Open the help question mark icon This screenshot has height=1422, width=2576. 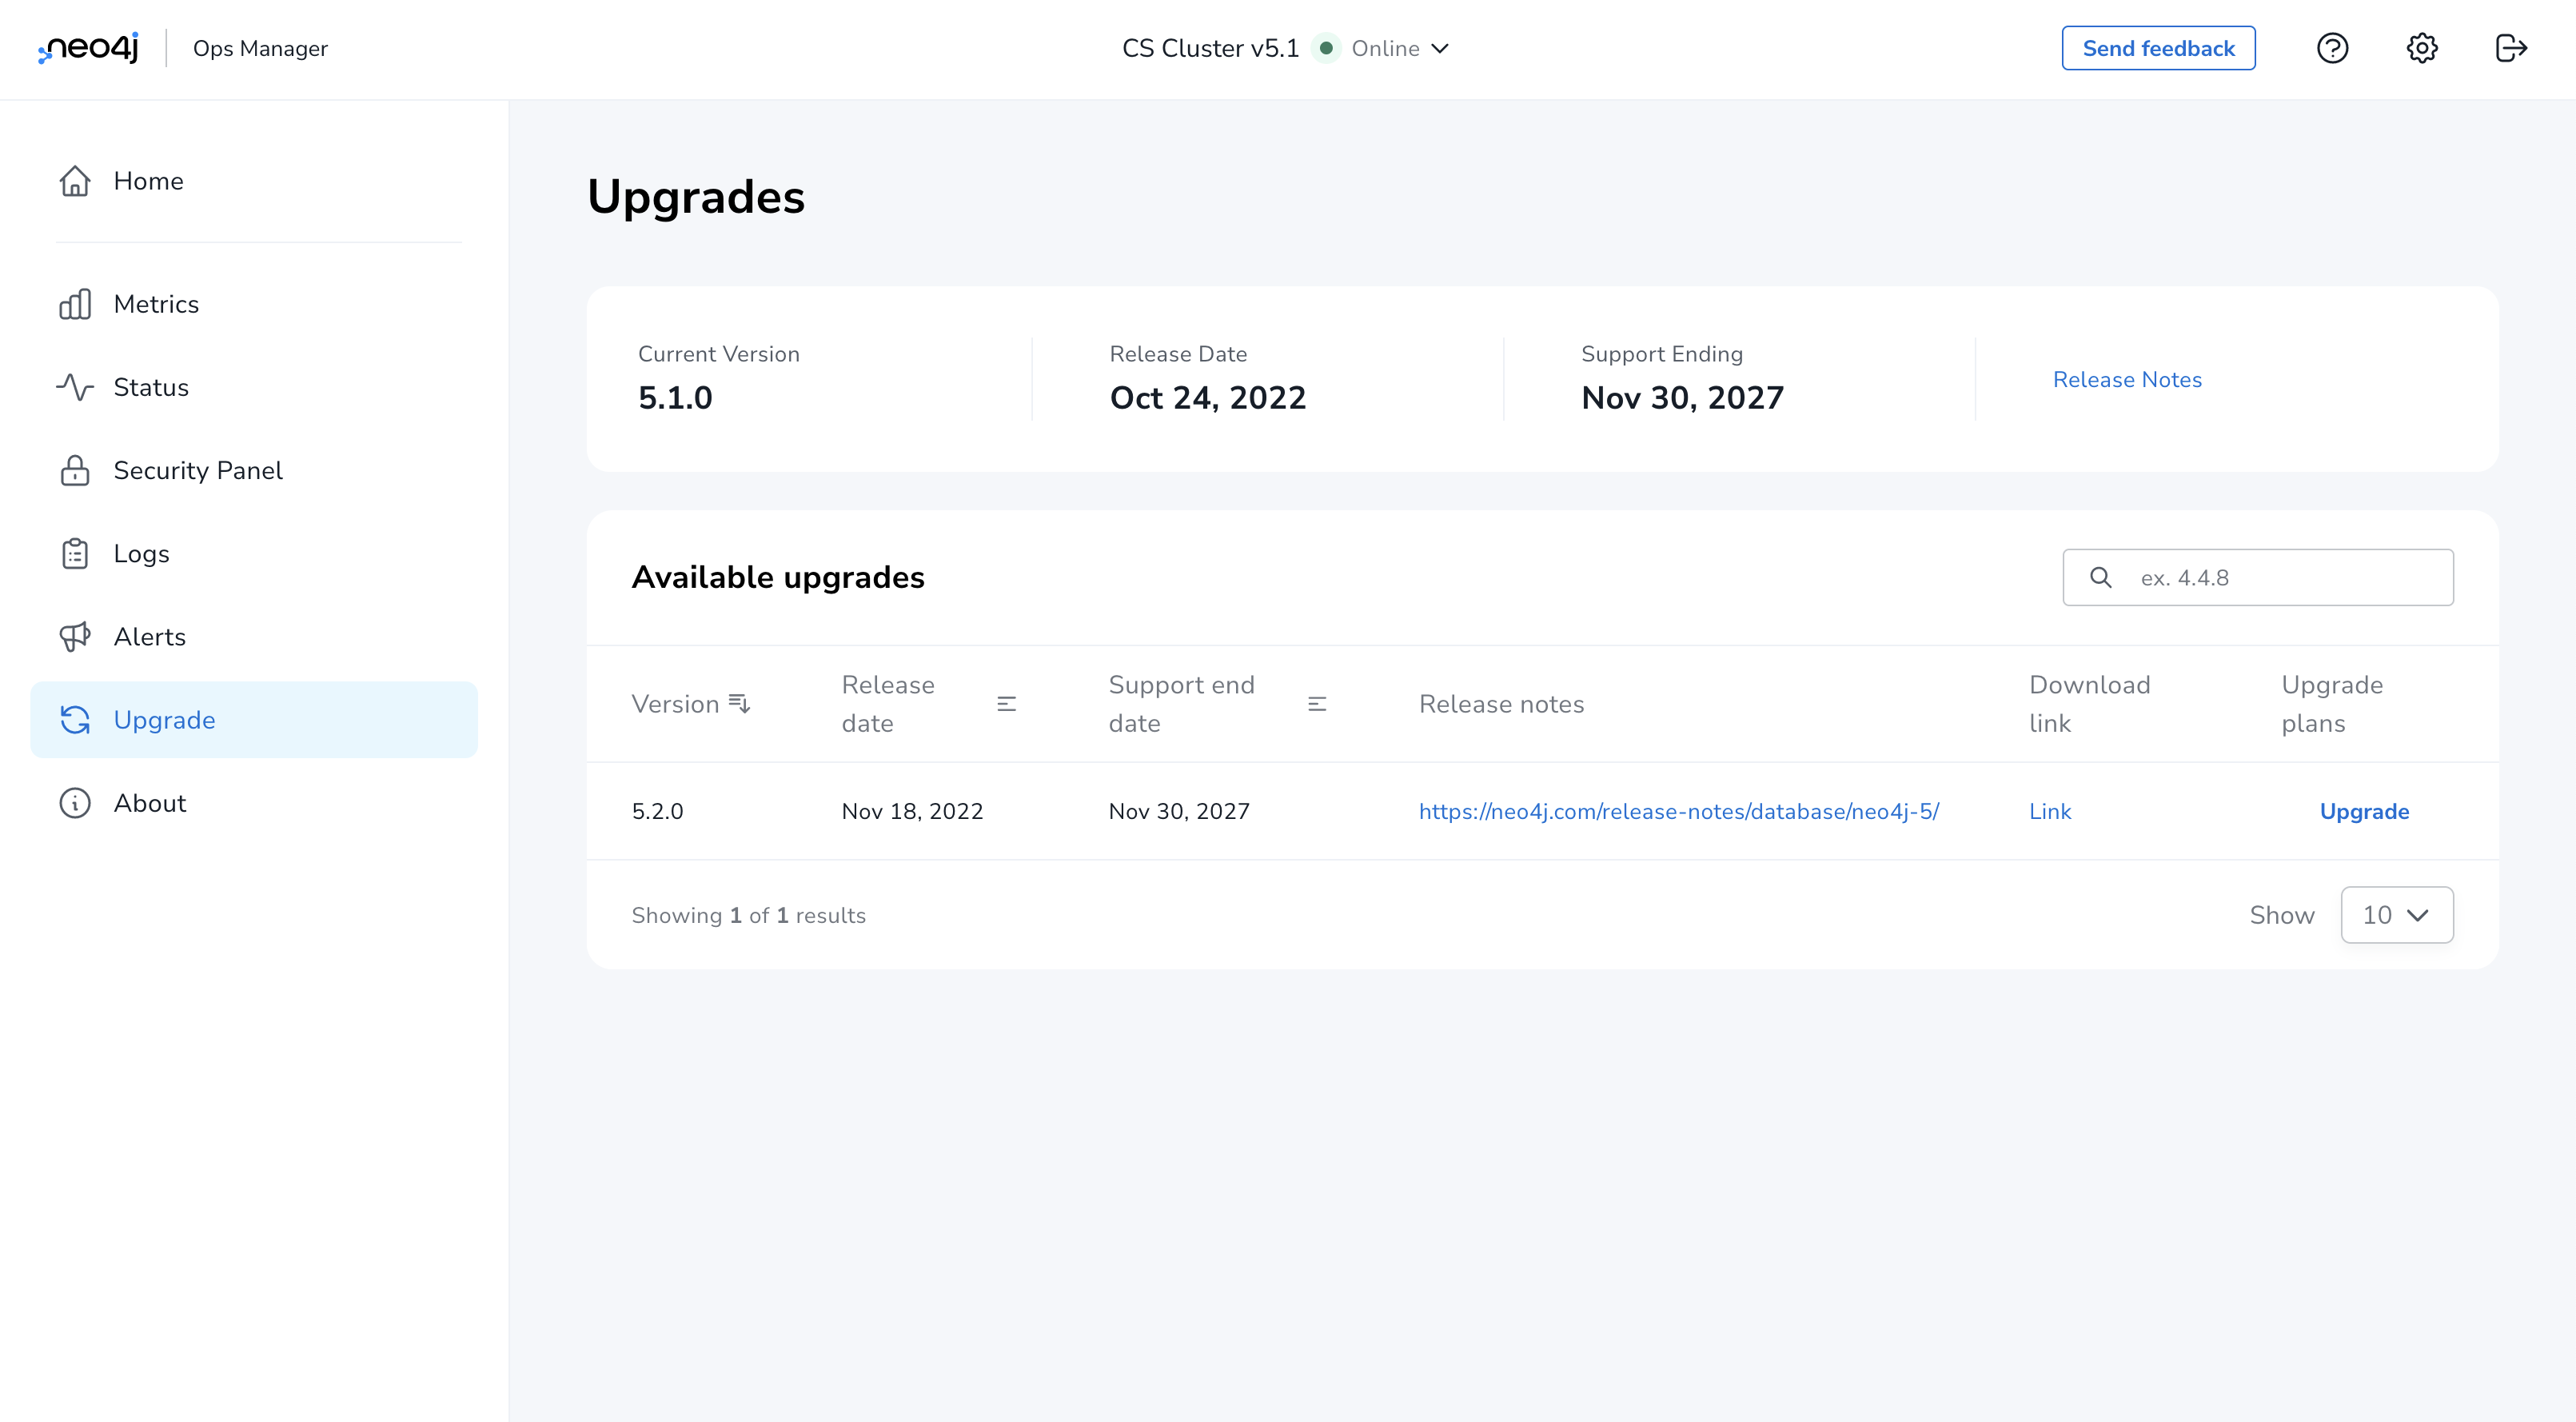pos(2332,48)
